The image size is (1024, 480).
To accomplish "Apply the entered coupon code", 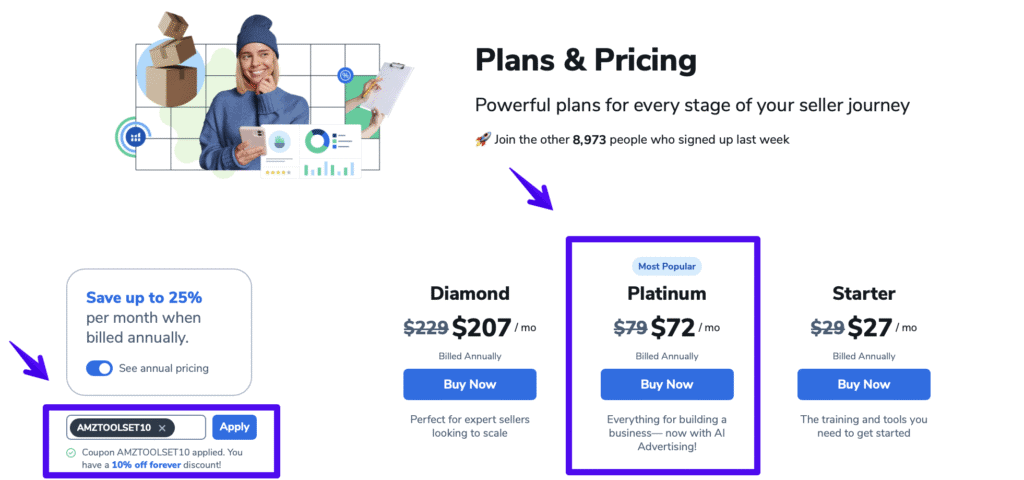I will [234, 427].
